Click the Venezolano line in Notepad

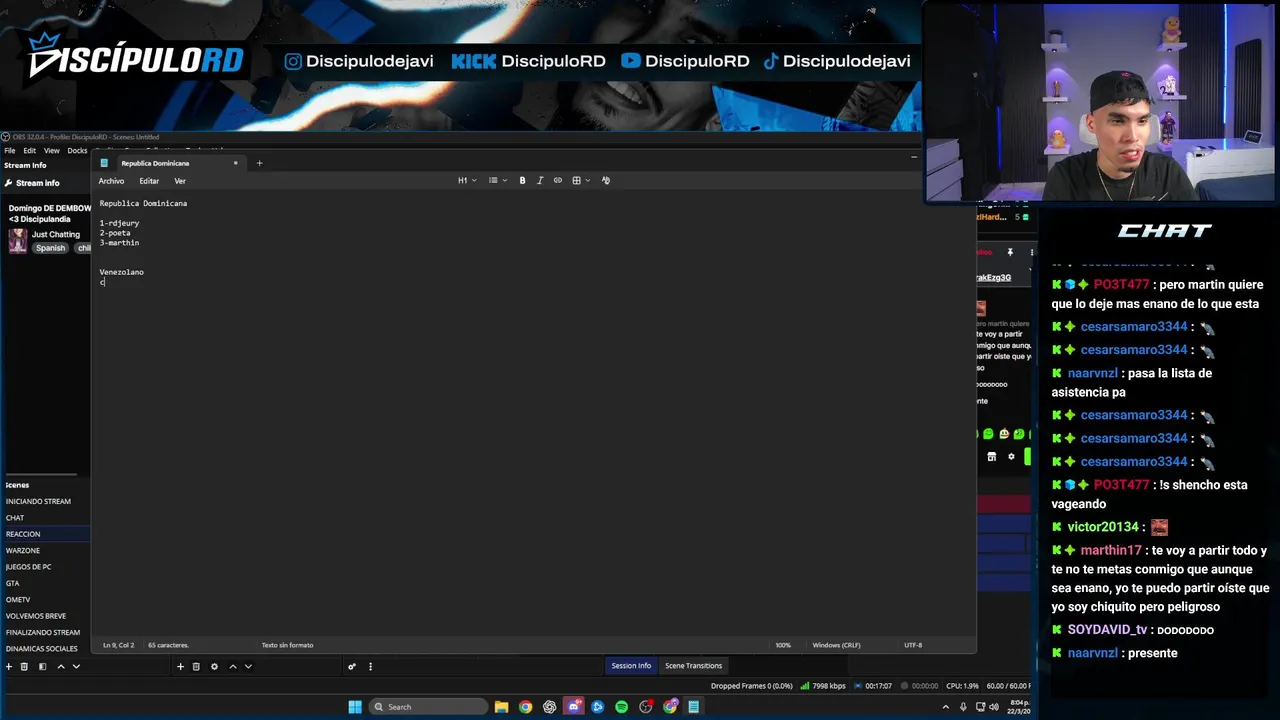[x=121, y=272]
